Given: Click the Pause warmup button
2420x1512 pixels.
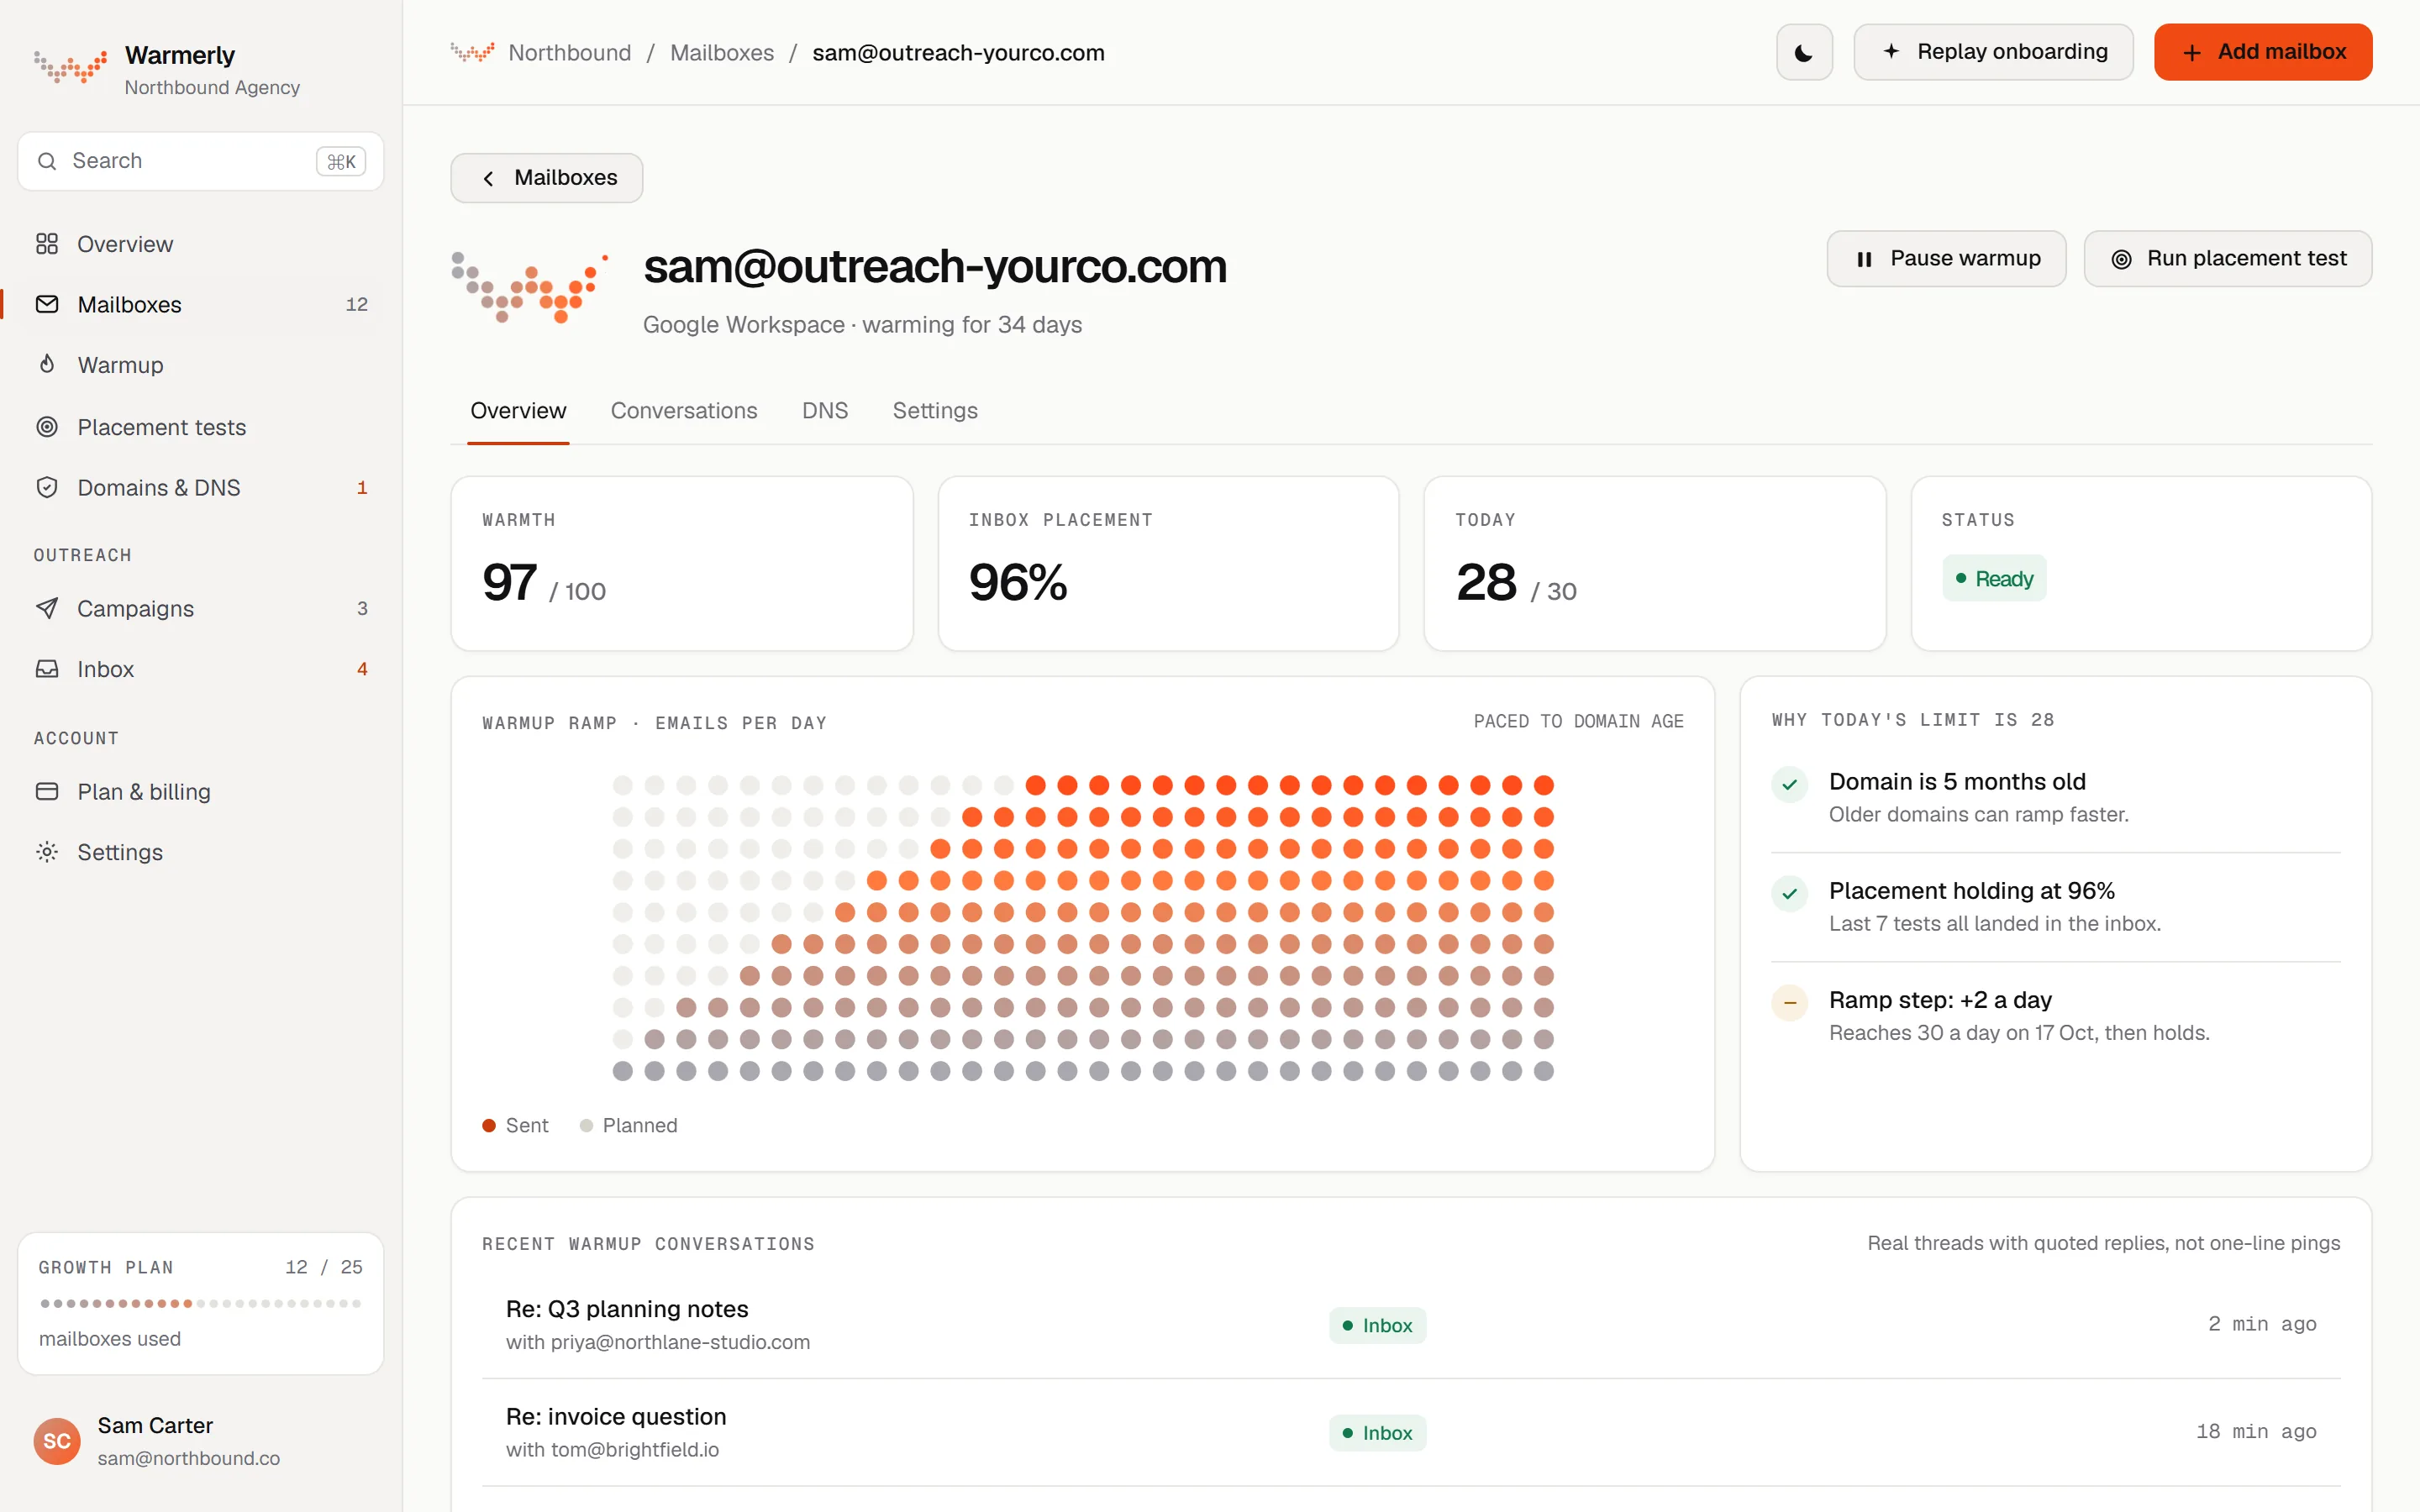Looking at the screenshot, I should coord(1946,259).
